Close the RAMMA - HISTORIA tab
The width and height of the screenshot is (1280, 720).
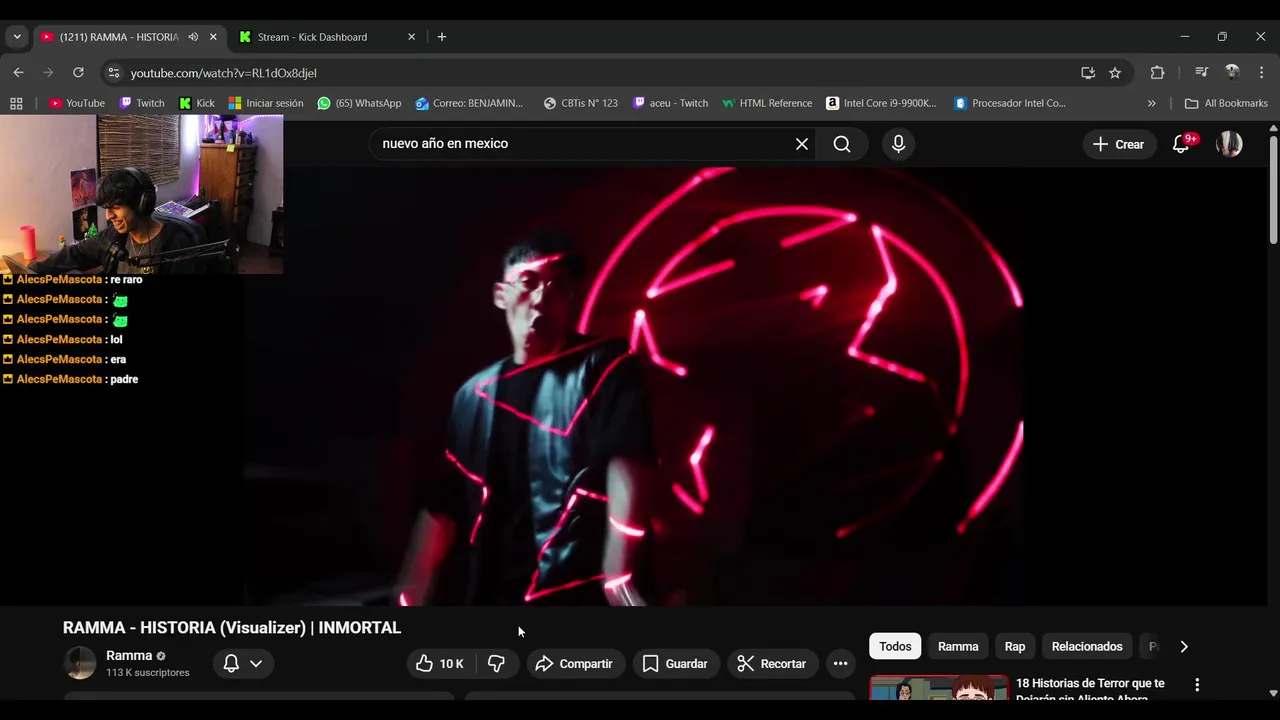coord(213,37)
